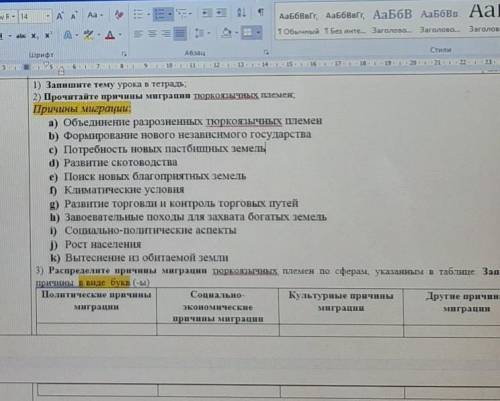Click the Grow Font icon

(x=60, y=15)
